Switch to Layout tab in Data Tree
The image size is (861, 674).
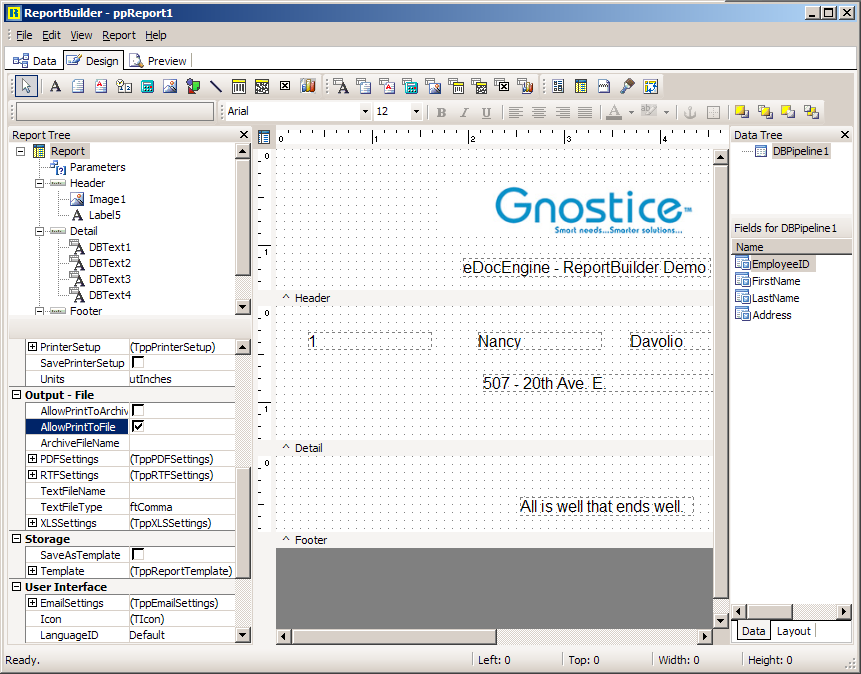(x=793, y=631)
